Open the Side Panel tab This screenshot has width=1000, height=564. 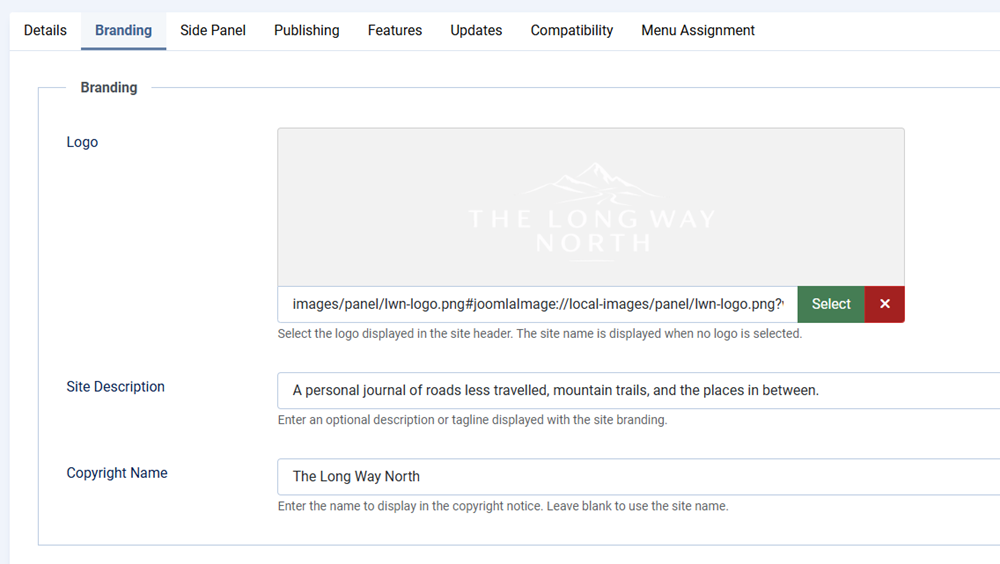click(x=213, y=31)
